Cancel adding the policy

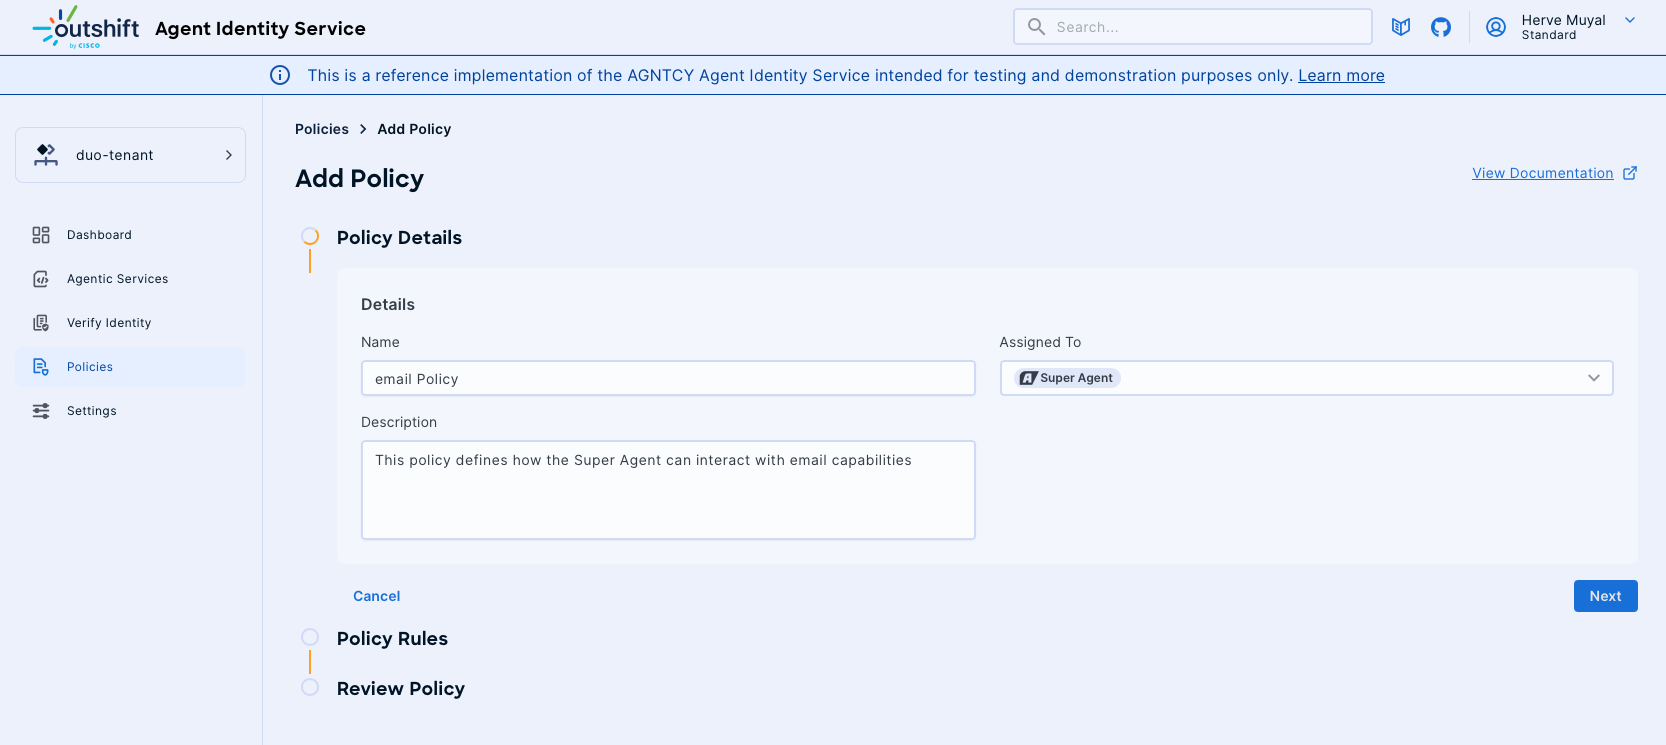pyautogui.click(x=376, y=596)
